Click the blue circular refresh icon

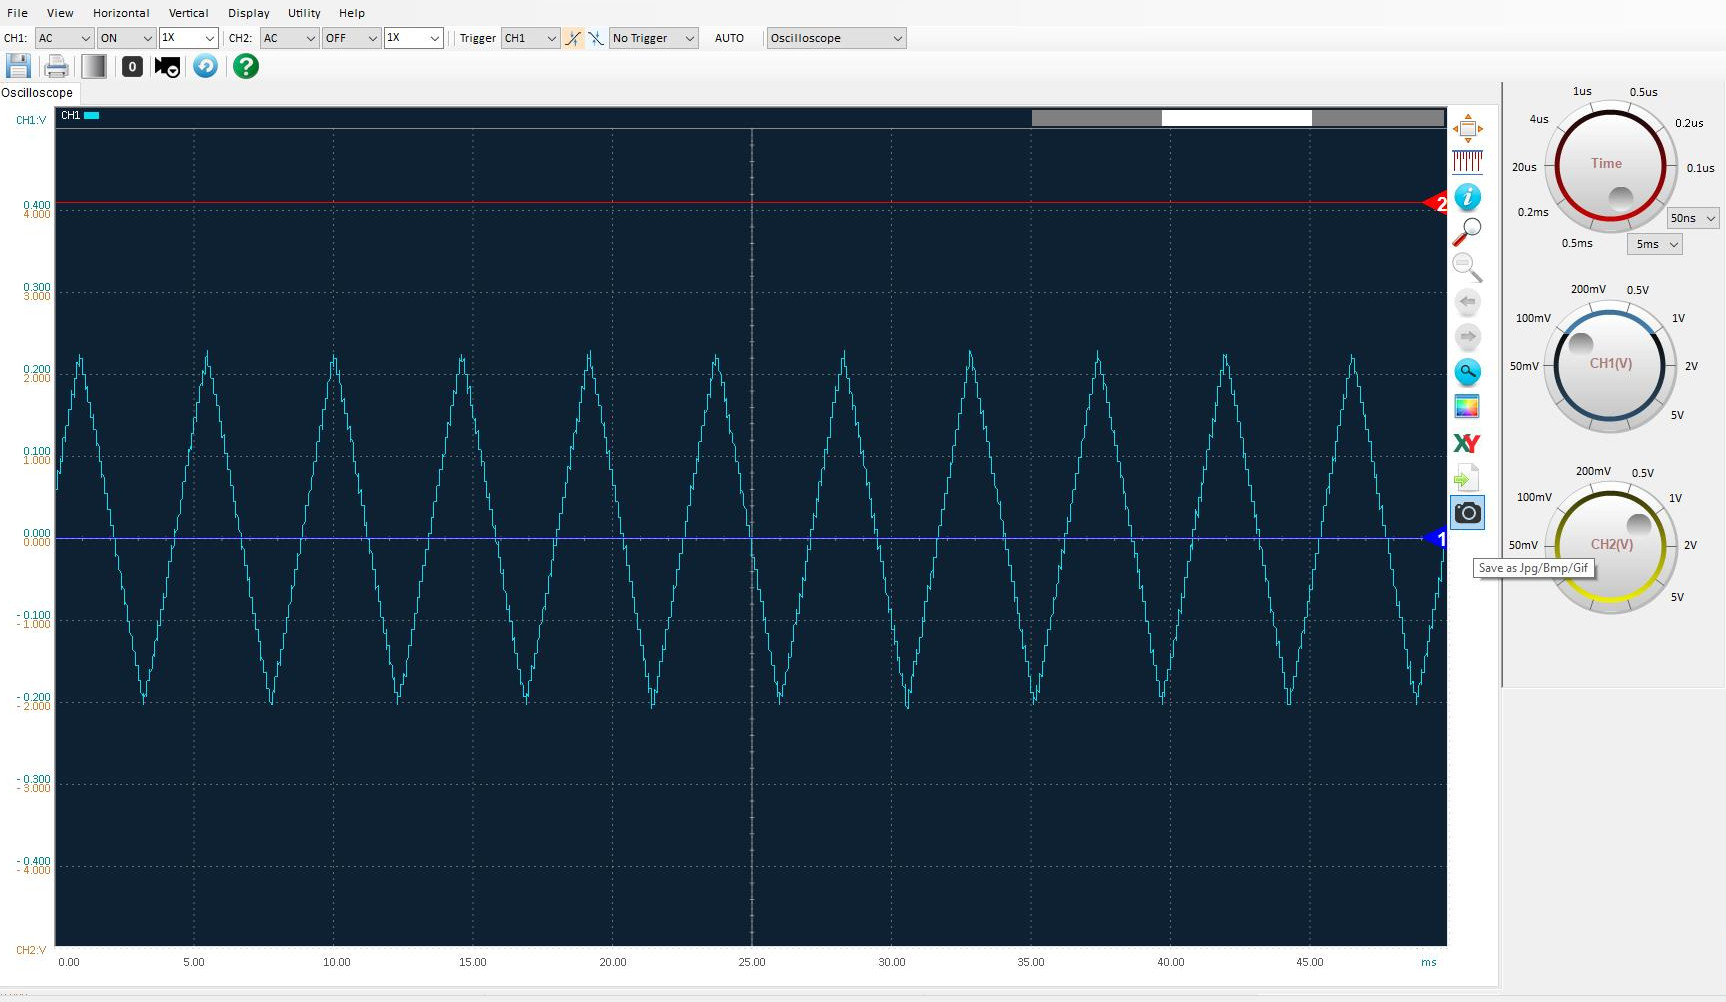click(x=206, y=66)
